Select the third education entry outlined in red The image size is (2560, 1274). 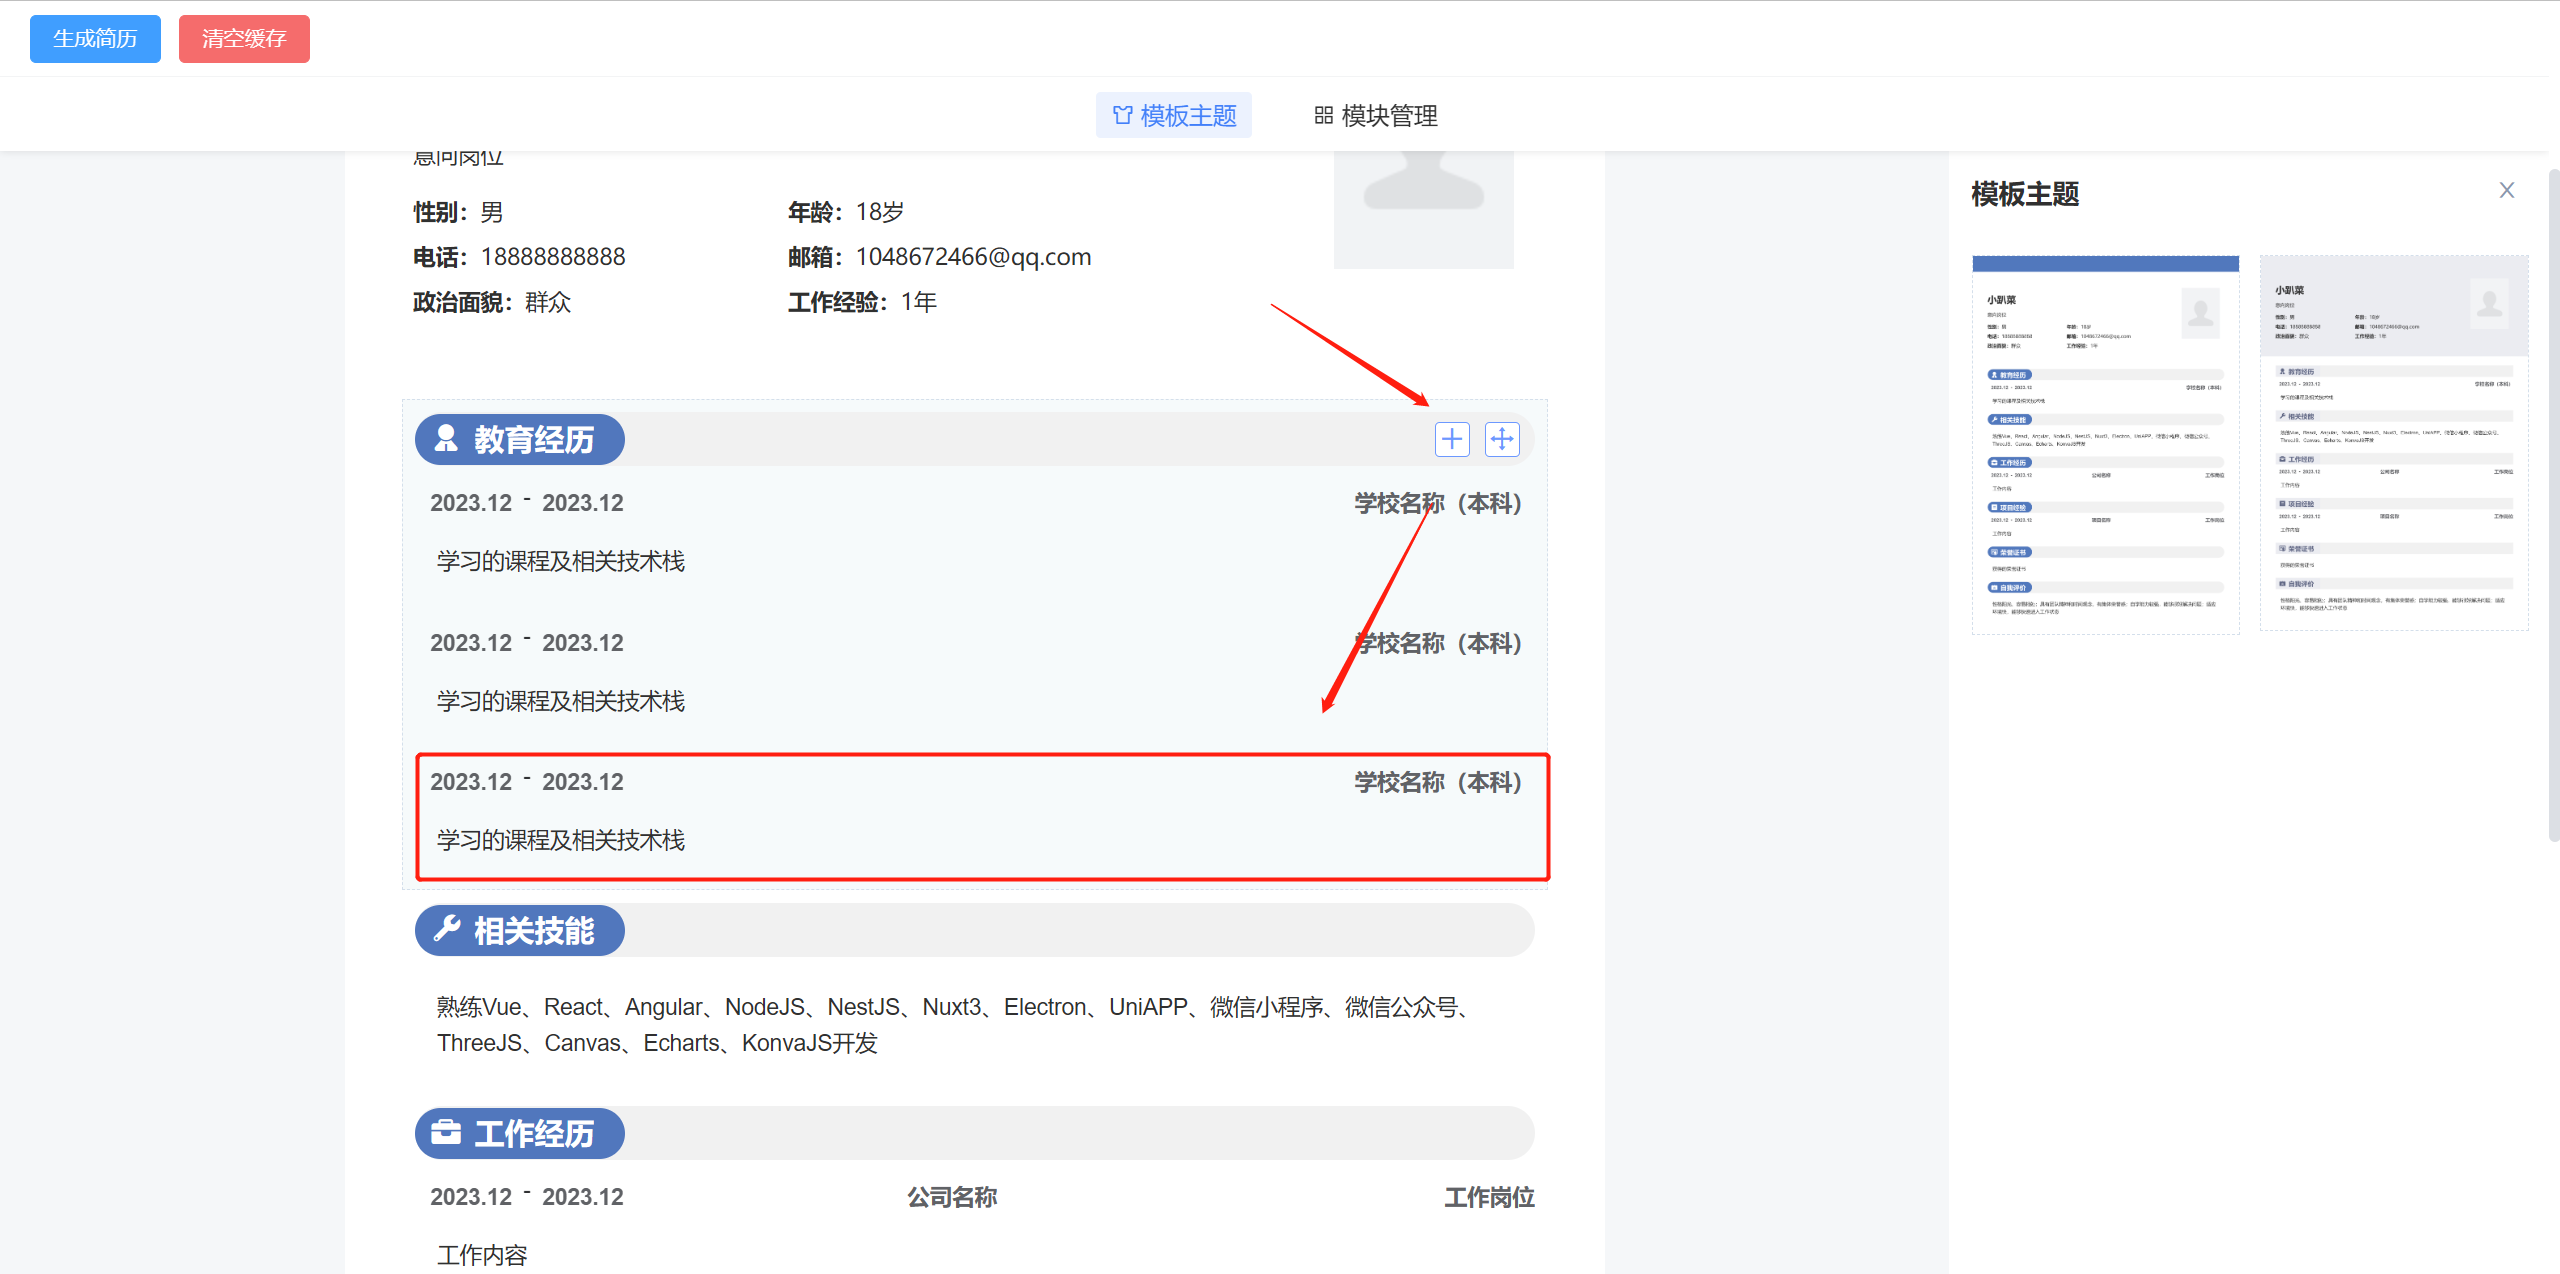point(982,816)
